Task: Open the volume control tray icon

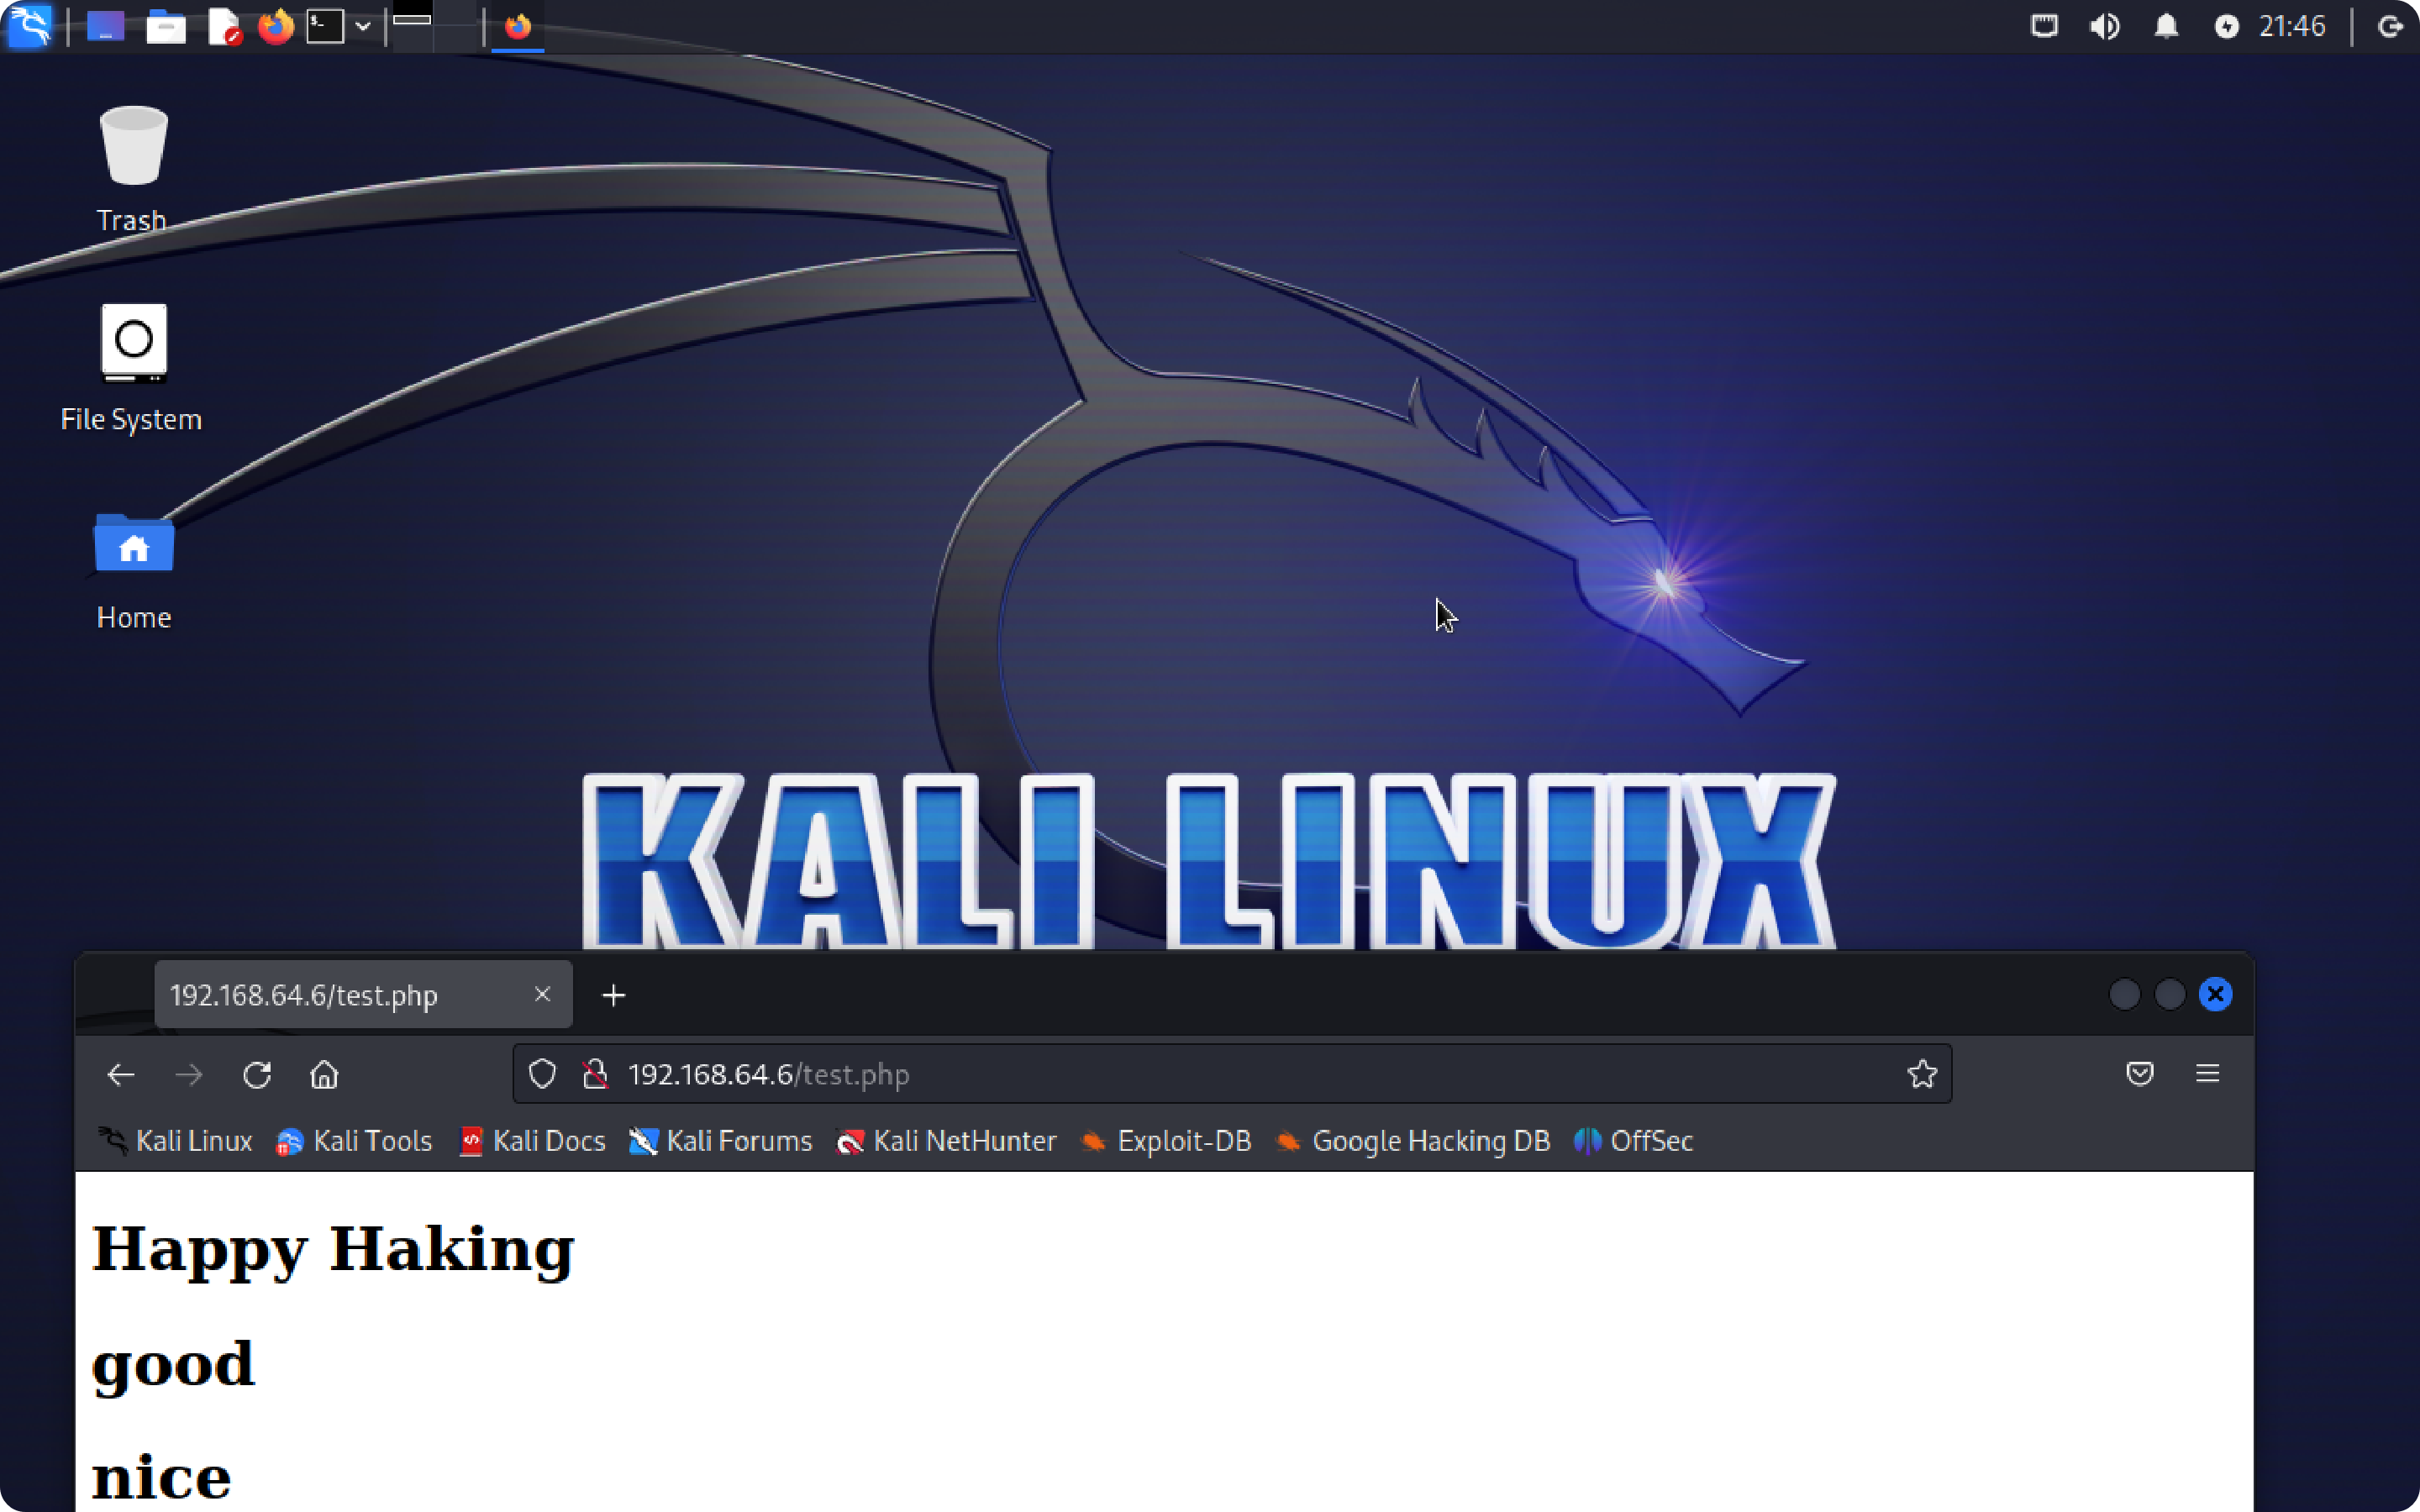Action: [x=2104, y=26]
